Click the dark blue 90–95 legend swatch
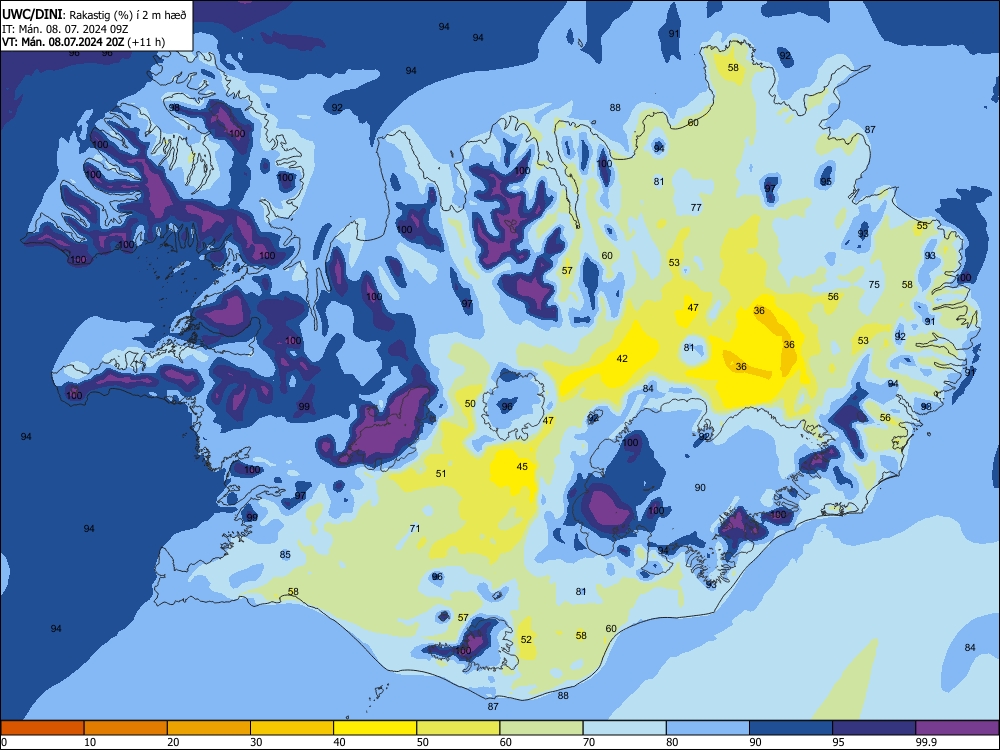The width and height of the screenshot is (1000, 750). tap(791, 728)
